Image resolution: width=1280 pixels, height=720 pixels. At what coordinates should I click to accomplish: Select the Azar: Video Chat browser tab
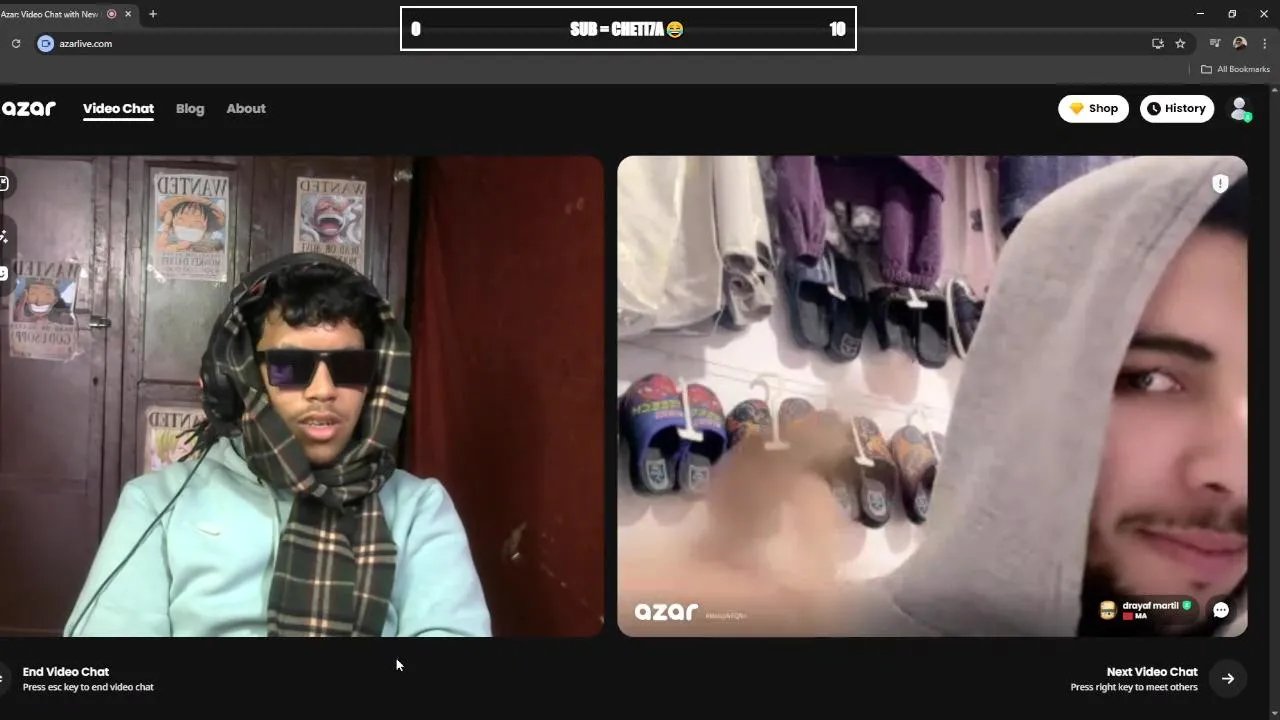(68, 14)
